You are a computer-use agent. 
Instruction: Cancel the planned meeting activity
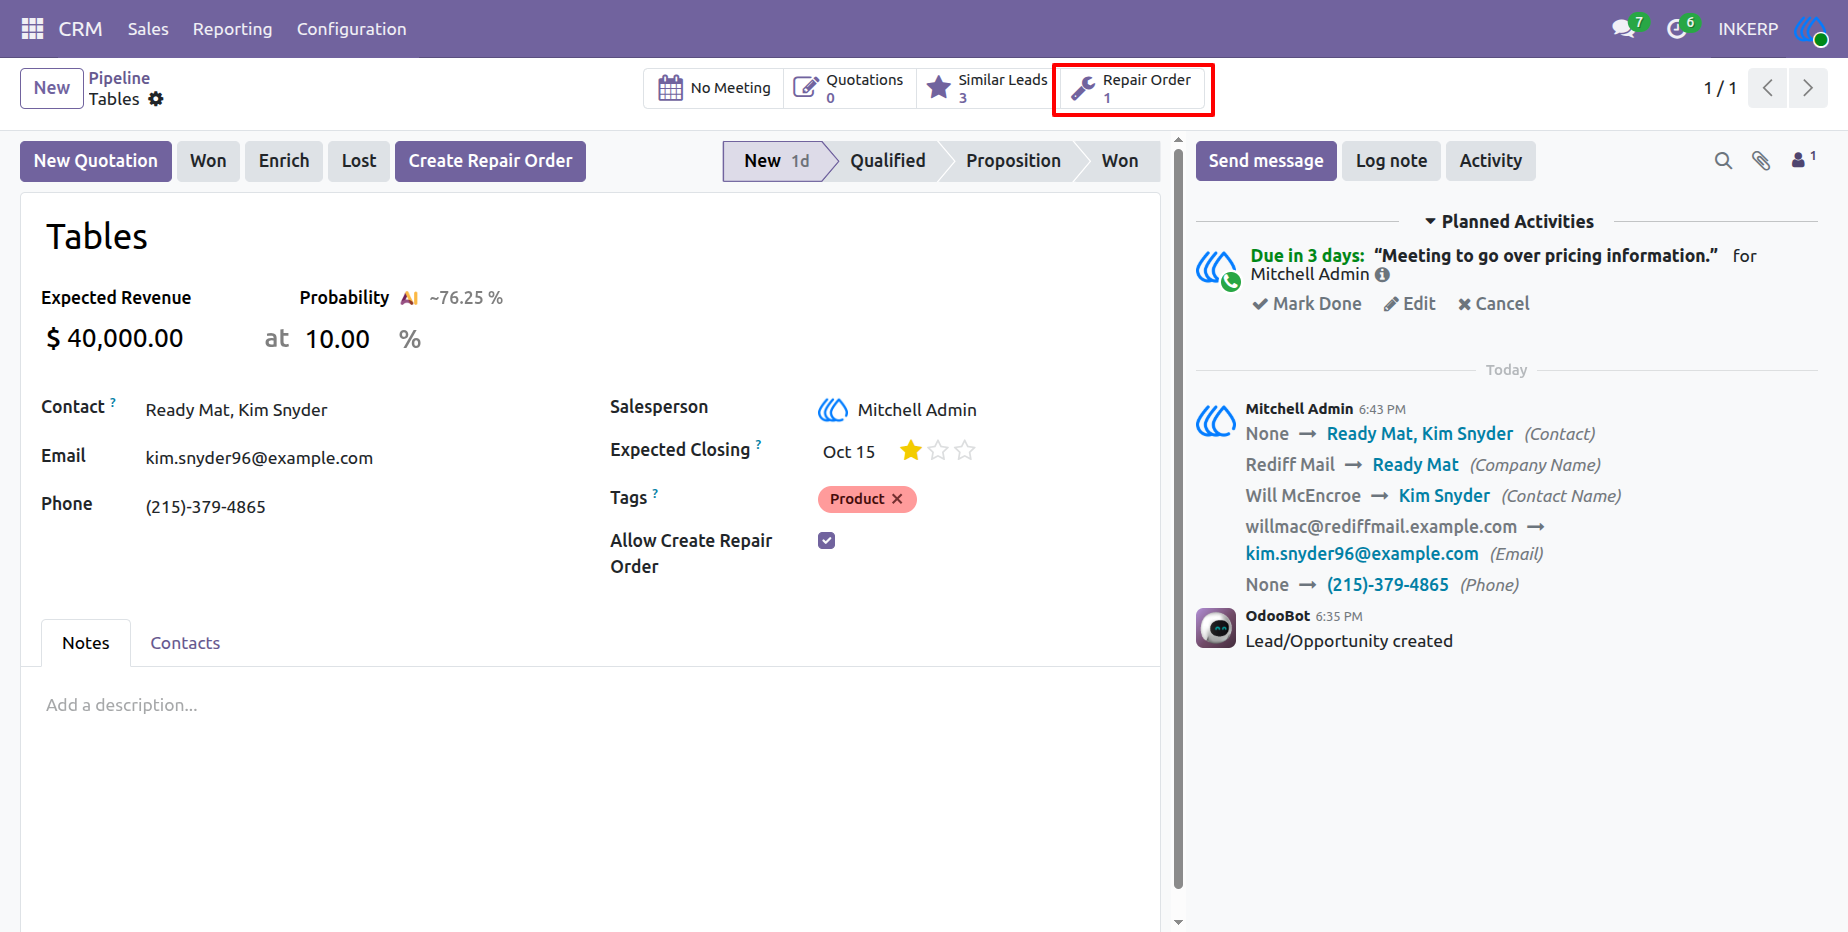click(1493, 304)
